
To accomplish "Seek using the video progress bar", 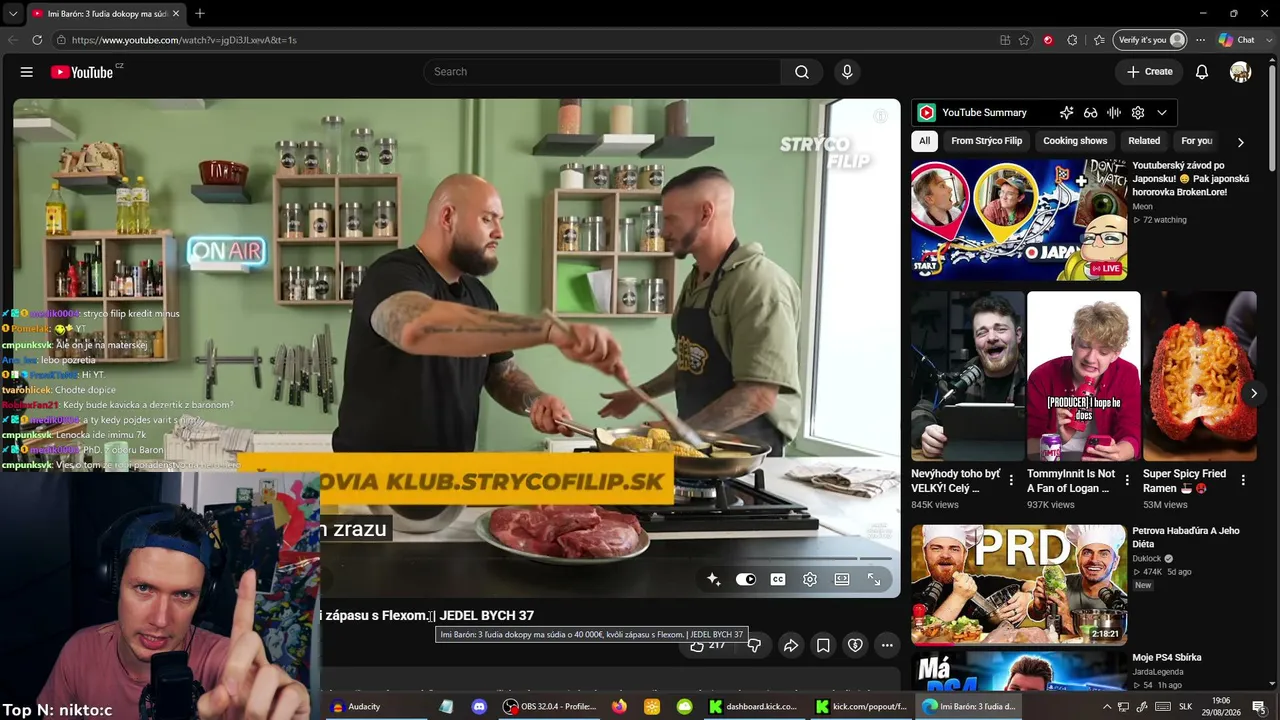I will coord(456,558).
